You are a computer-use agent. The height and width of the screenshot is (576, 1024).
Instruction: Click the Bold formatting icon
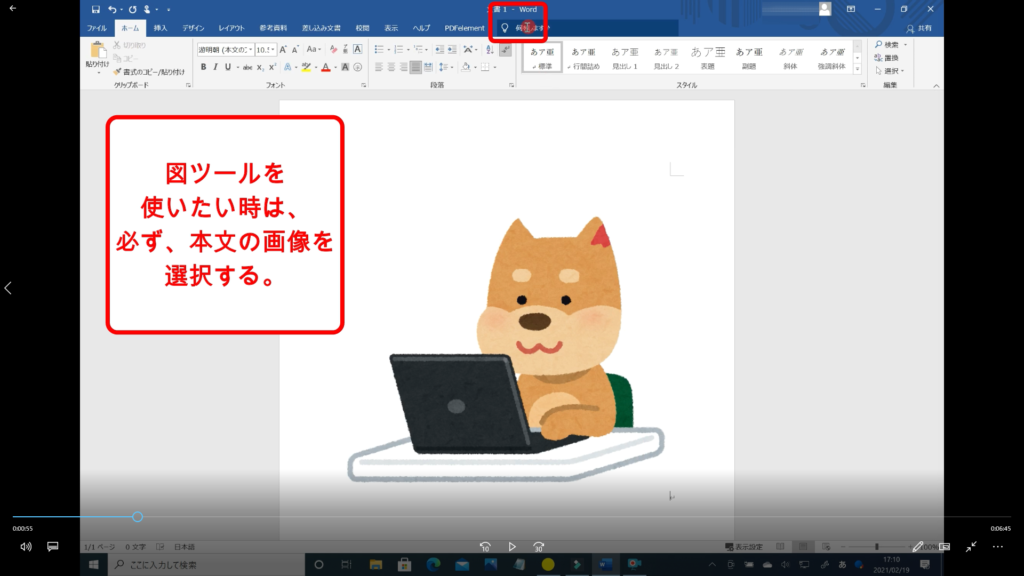point(203,67)
